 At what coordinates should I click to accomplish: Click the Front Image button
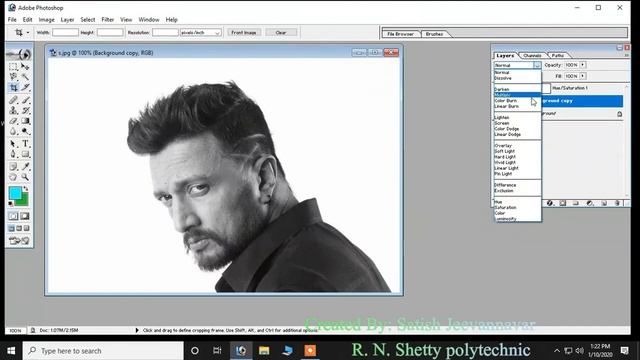244,32
